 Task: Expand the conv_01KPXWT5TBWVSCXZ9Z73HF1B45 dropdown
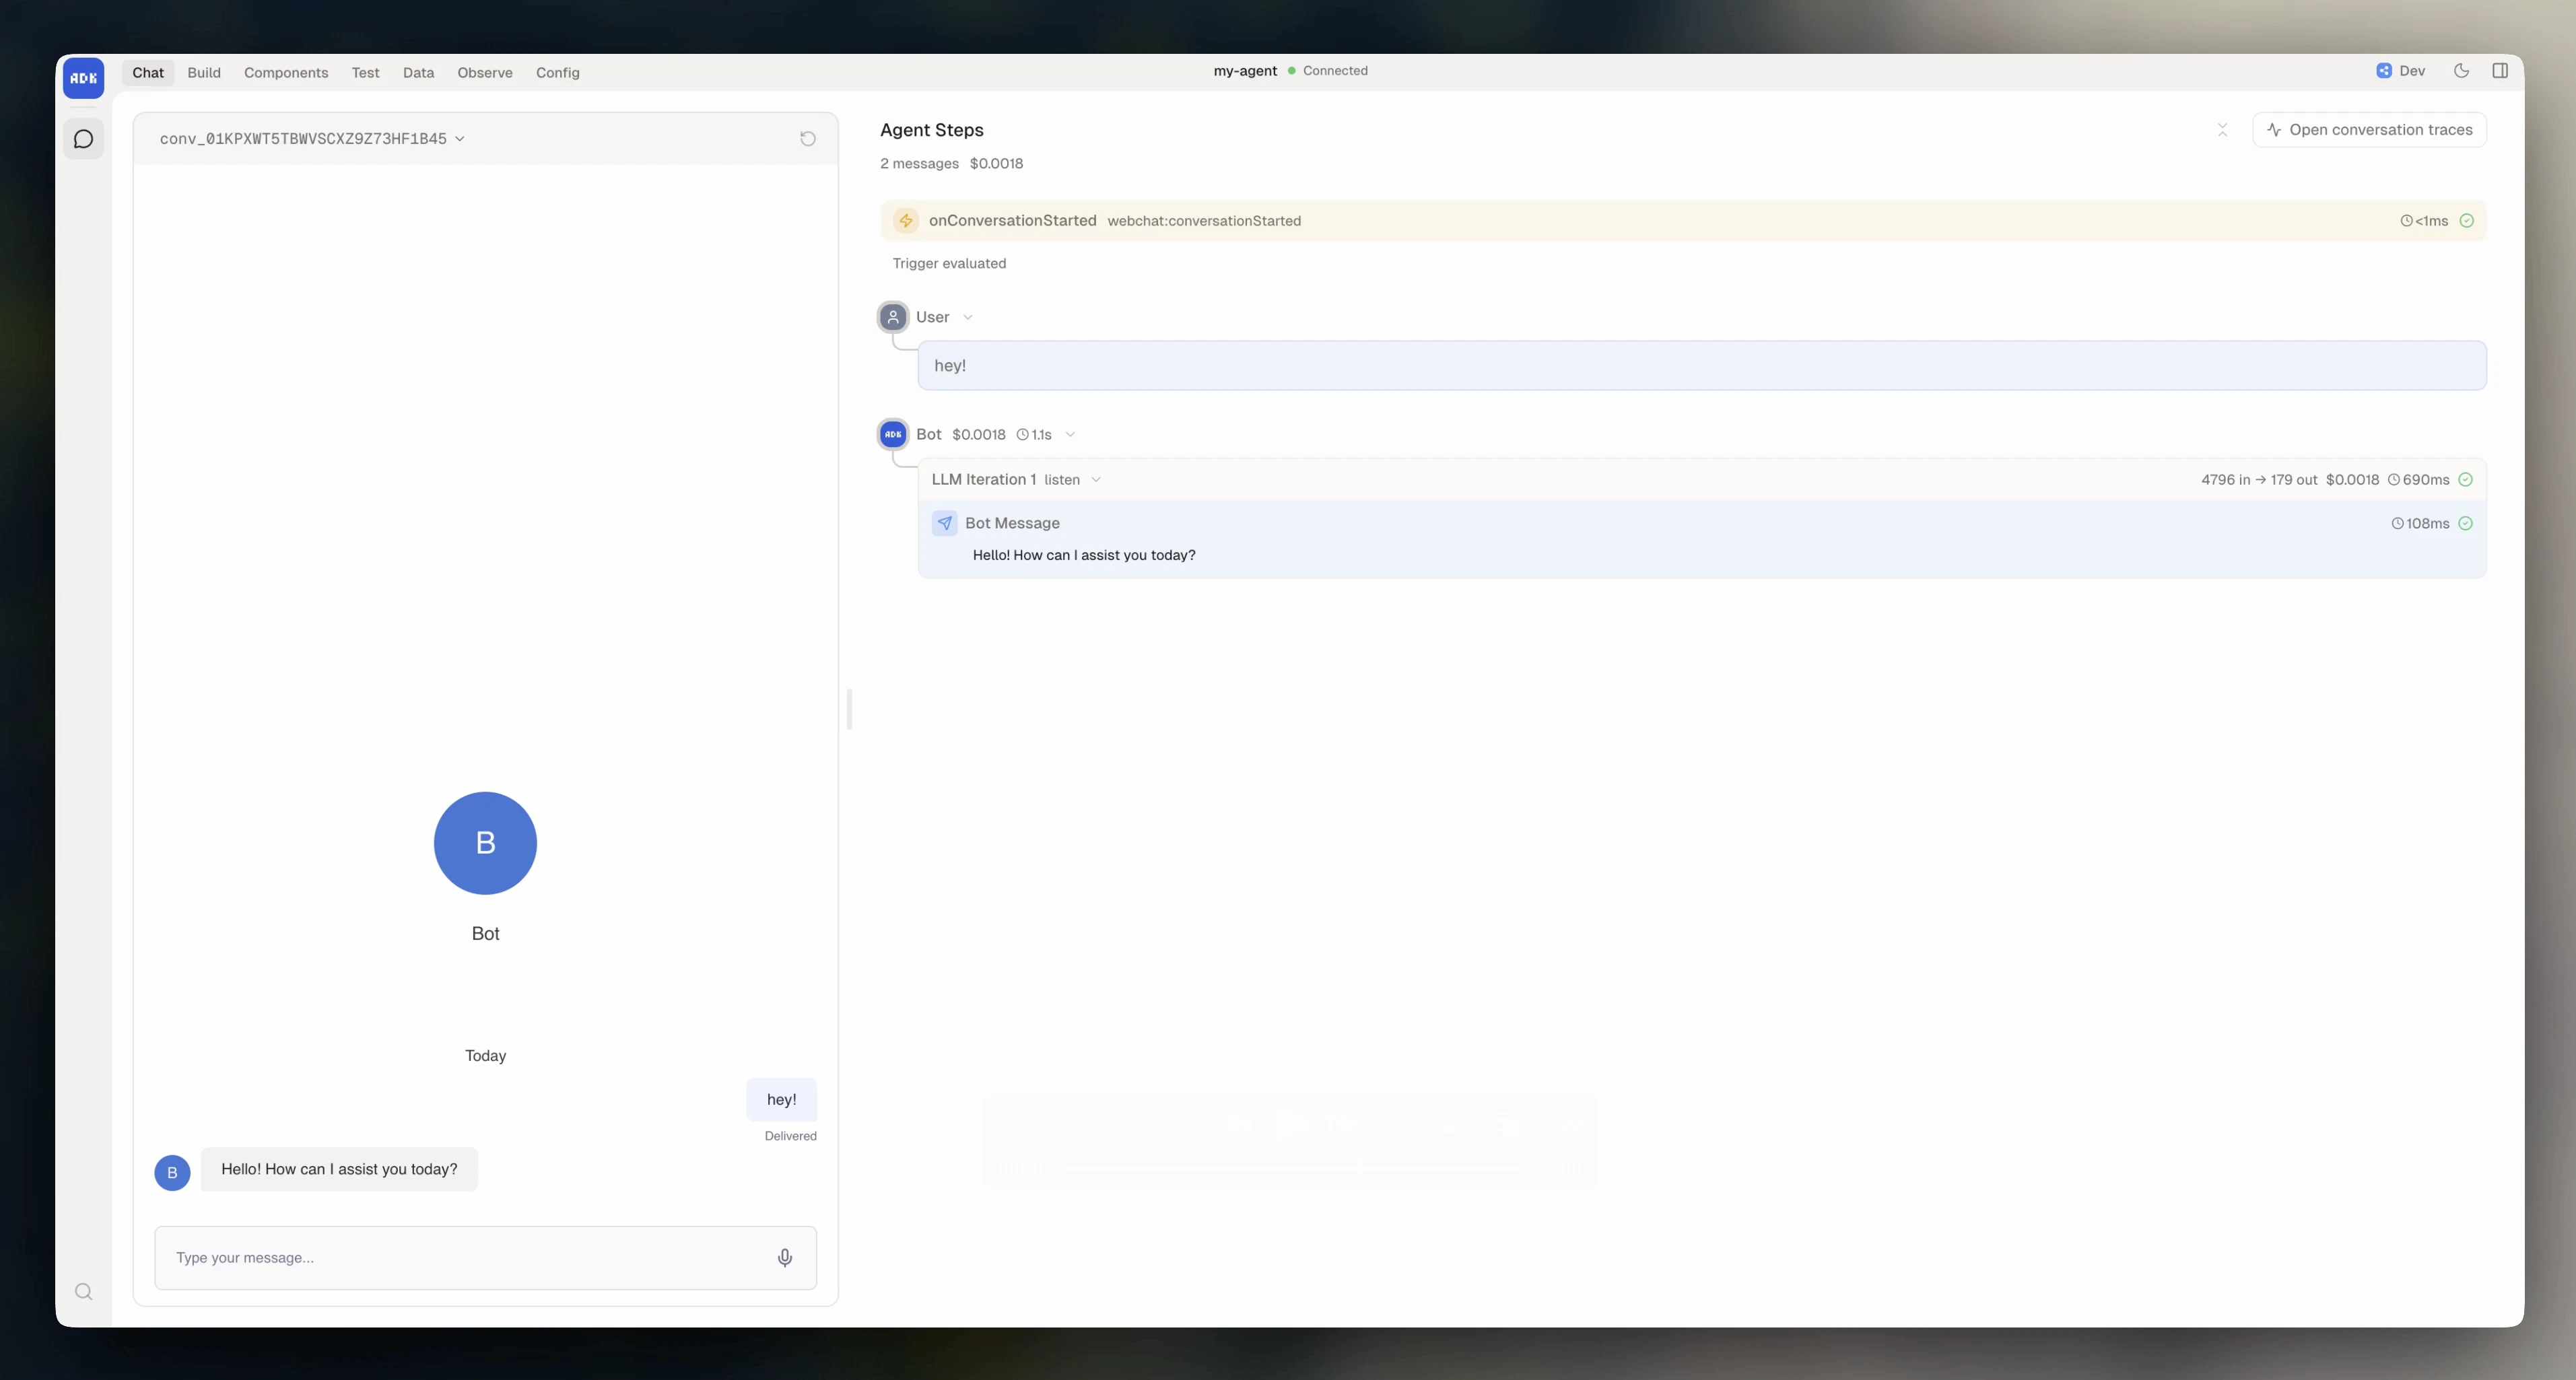[460, 138]
